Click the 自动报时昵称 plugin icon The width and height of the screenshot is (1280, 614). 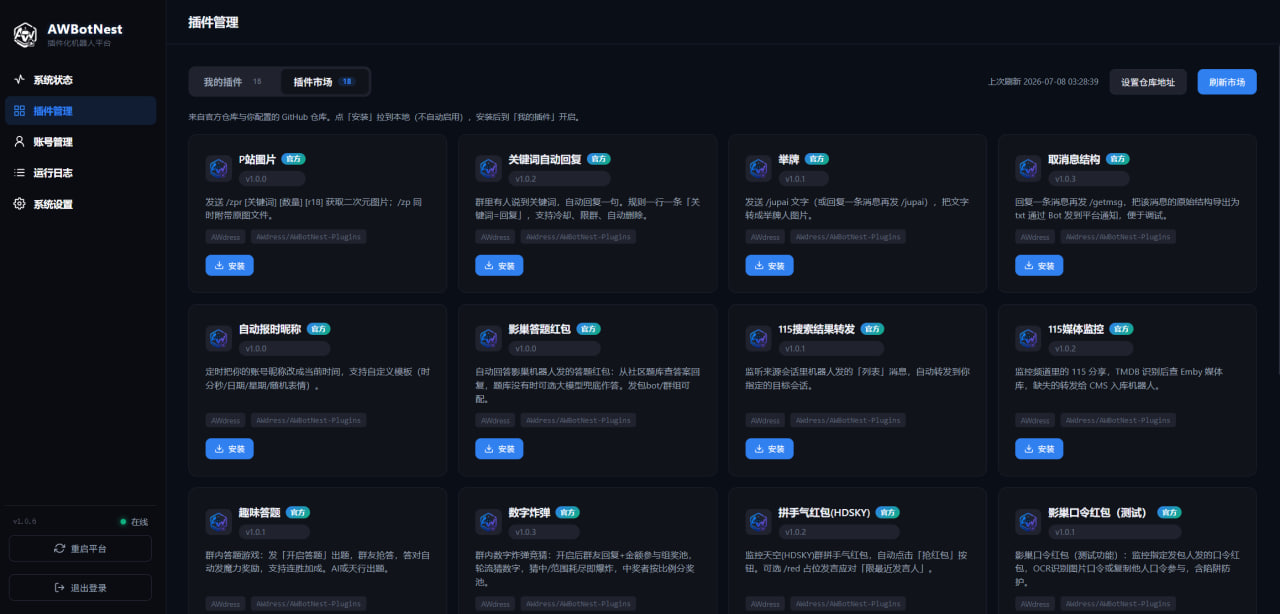[x=218, y=338]
